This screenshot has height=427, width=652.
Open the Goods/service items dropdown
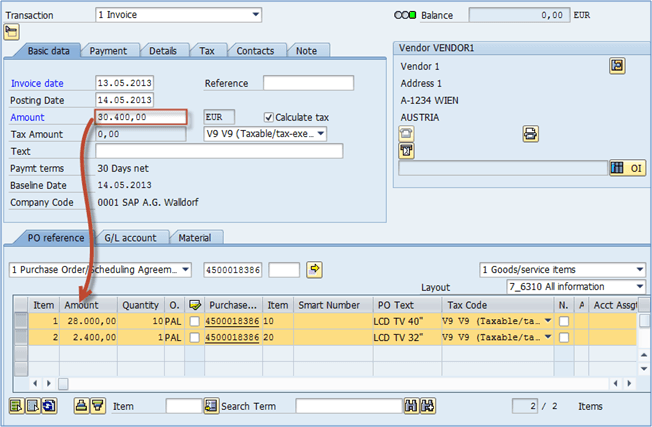point(639,270)
